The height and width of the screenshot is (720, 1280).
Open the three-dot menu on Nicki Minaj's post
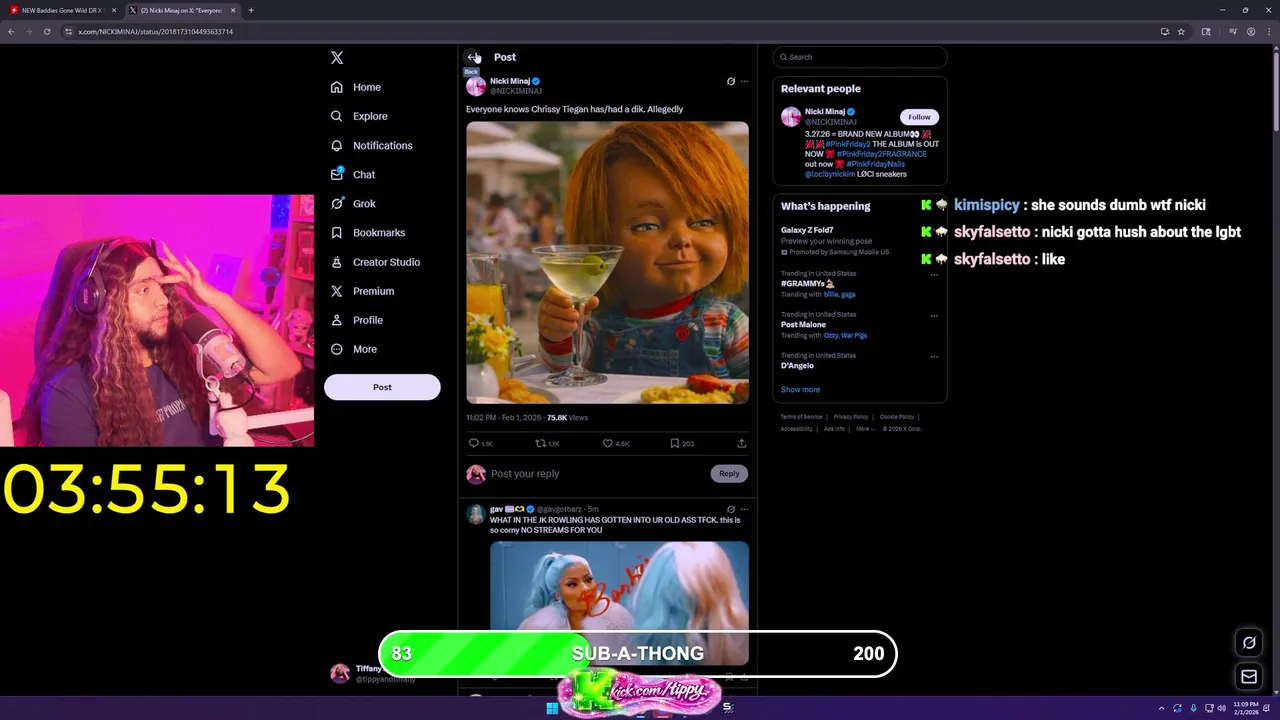tap(744, 81)
